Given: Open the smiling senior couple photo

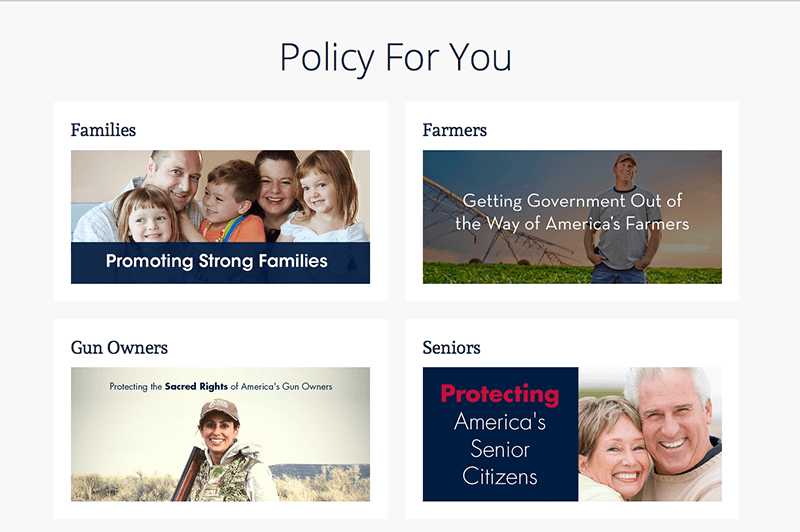Looking at the screenshot, I should coord(650,434).
